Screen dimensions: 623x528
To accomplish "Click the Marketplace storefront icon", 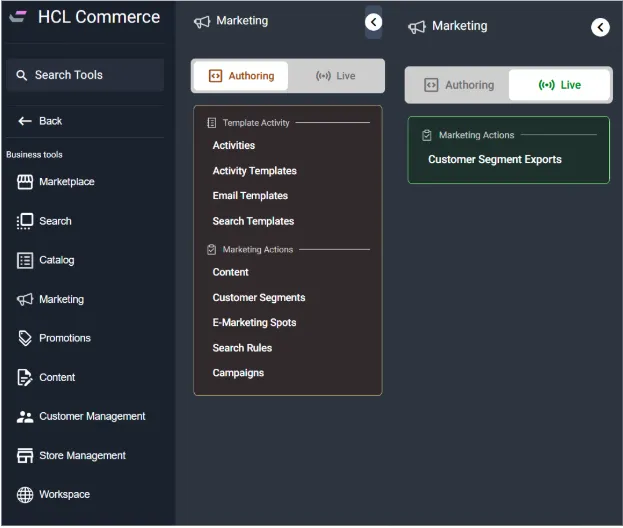I will [25, 182].
